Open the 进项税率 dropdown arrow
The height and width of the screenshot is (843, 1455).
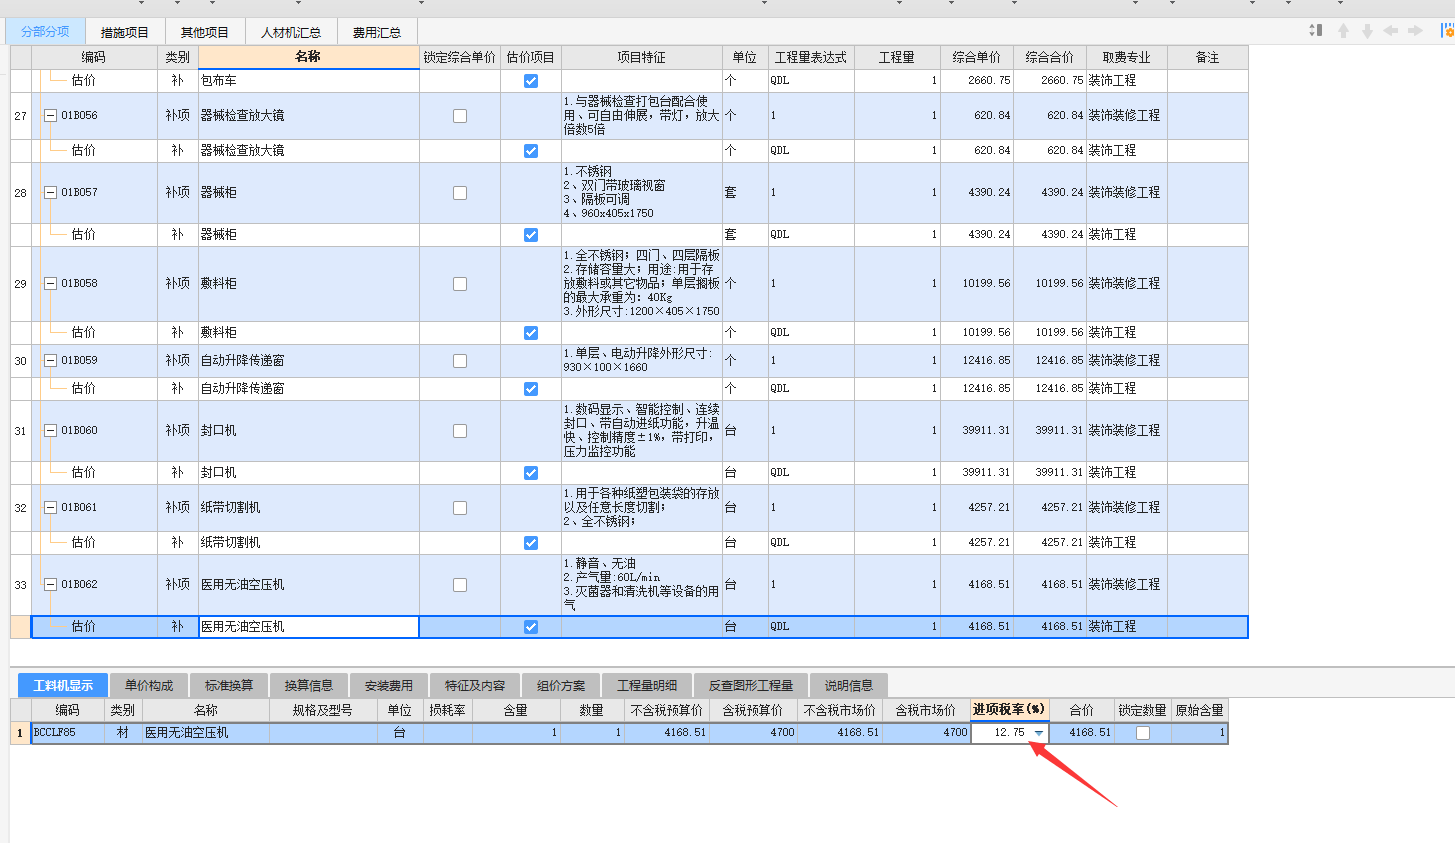point(1039,733)
